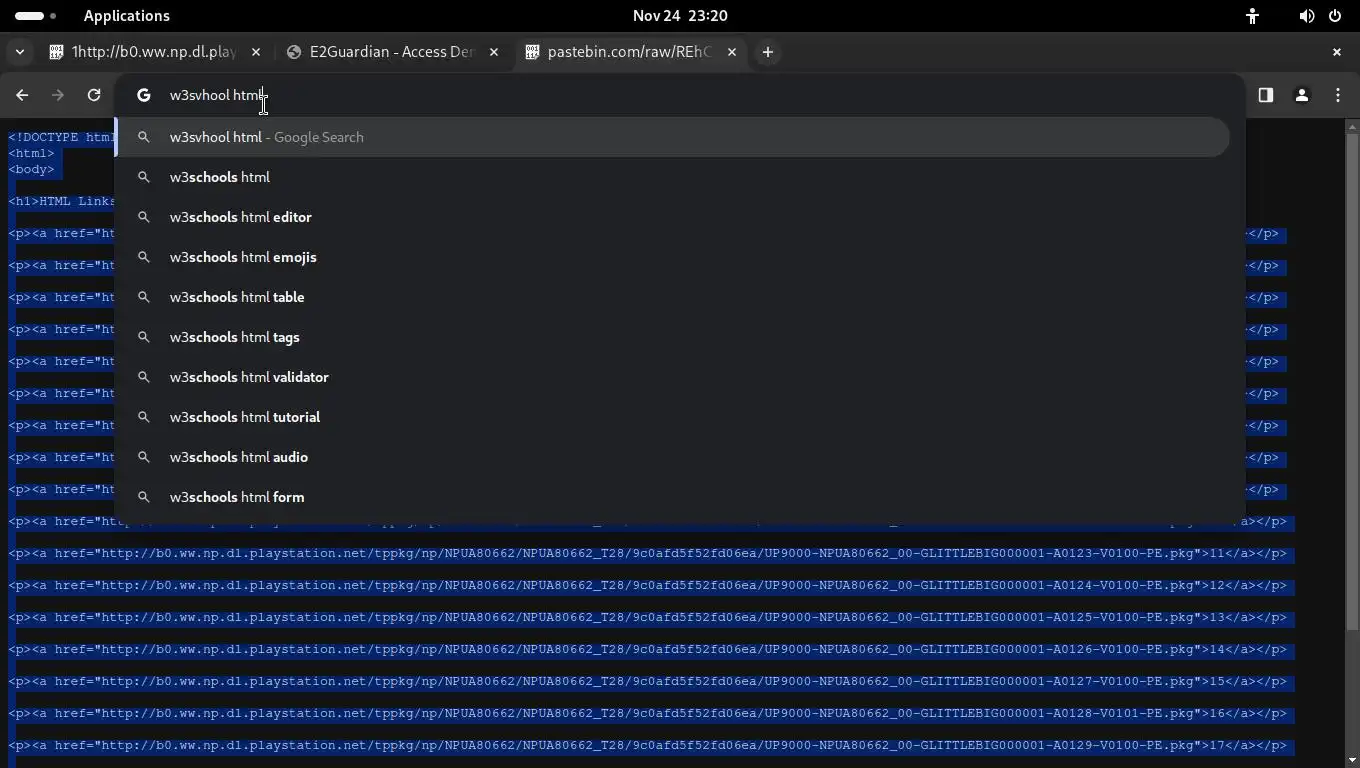Image resolution: width=1360 pixels, height=768 pixels.
Task: Close the E2Guardian Access Denied tab
Action: pos(494,52)
